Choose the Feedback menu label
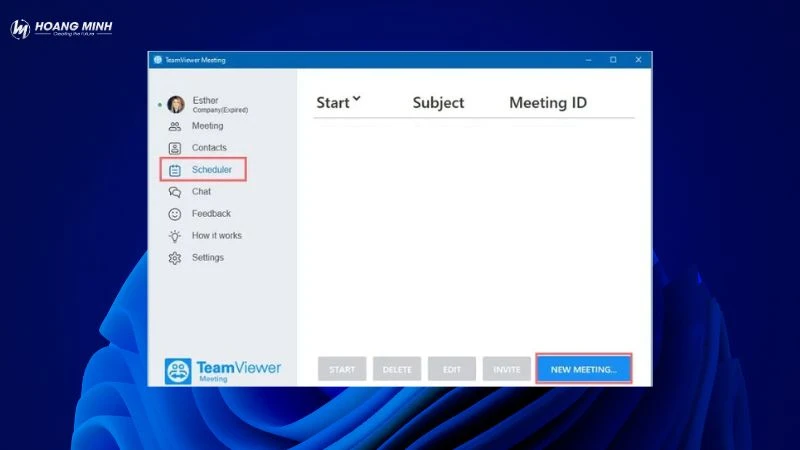The width and height of the screenshot is (800, 450). (x=211, y=213)
